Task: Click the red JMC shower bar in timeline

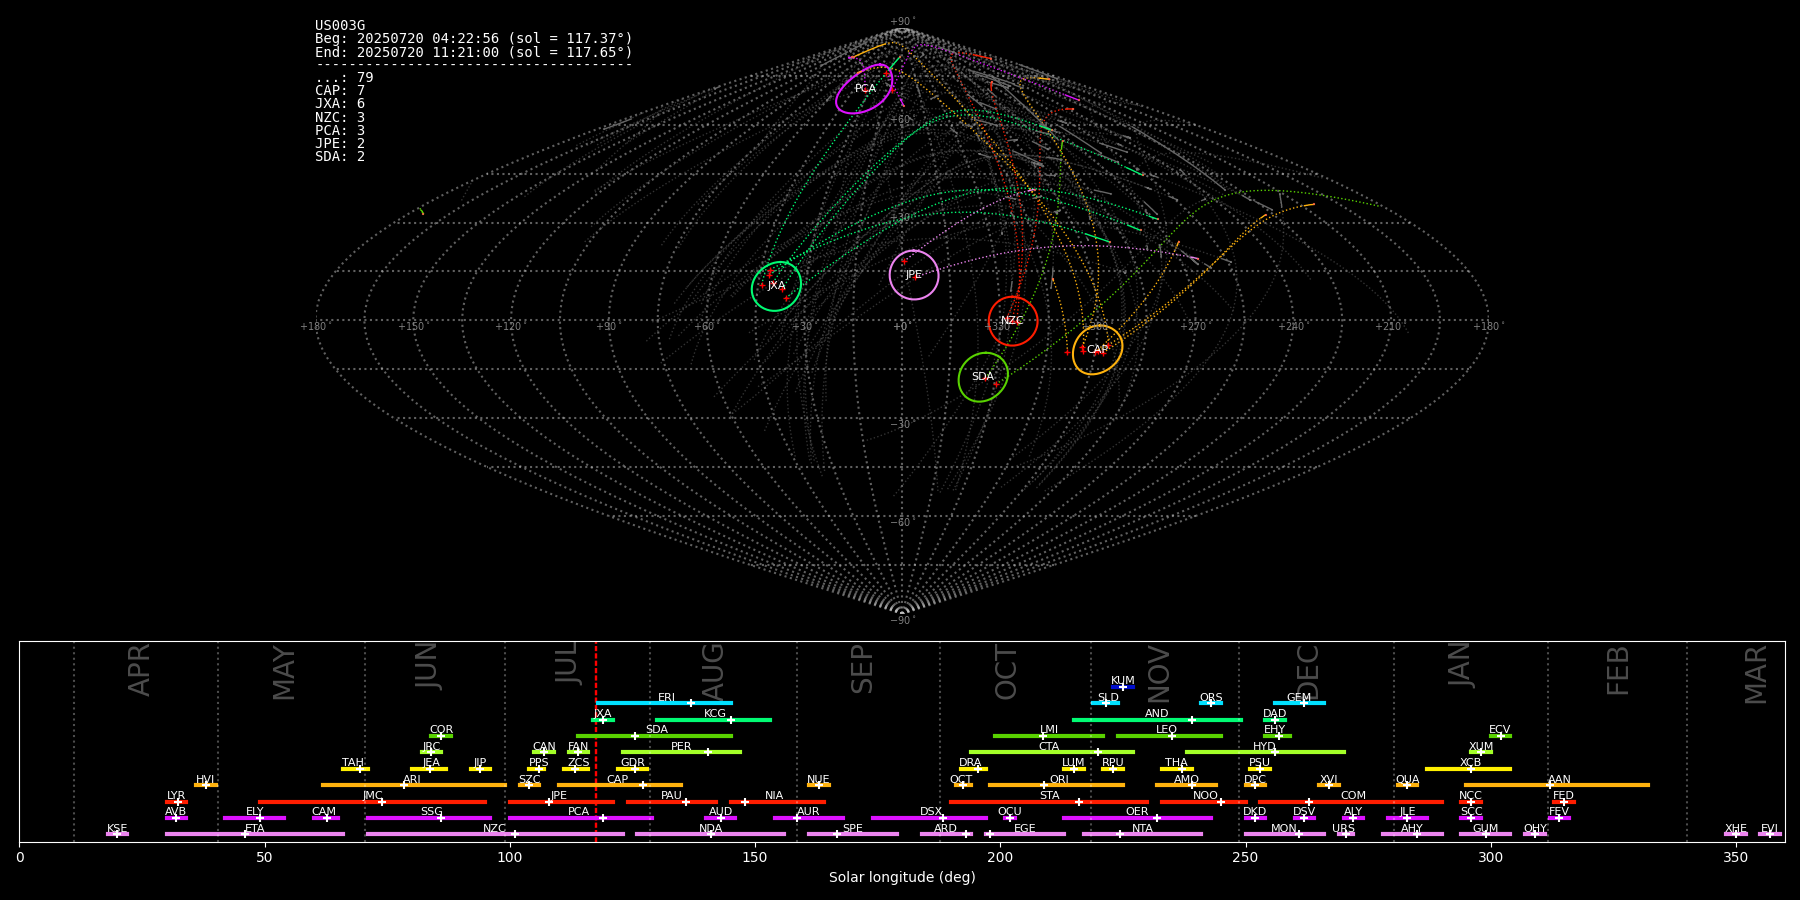Action: 372,801
